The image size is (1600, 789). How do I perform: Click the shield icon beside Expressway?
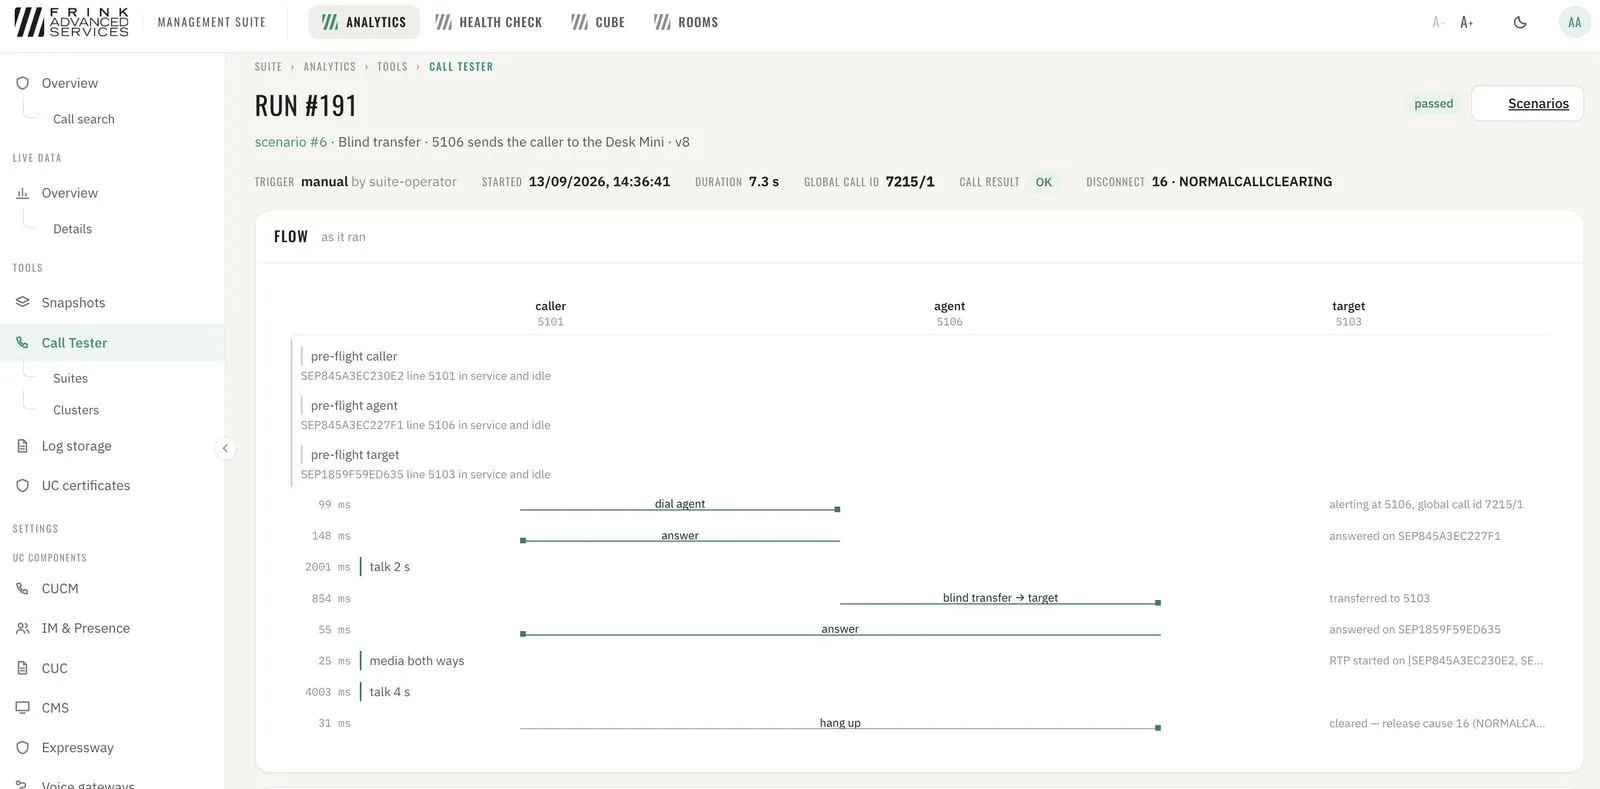[x=22, y=747]
